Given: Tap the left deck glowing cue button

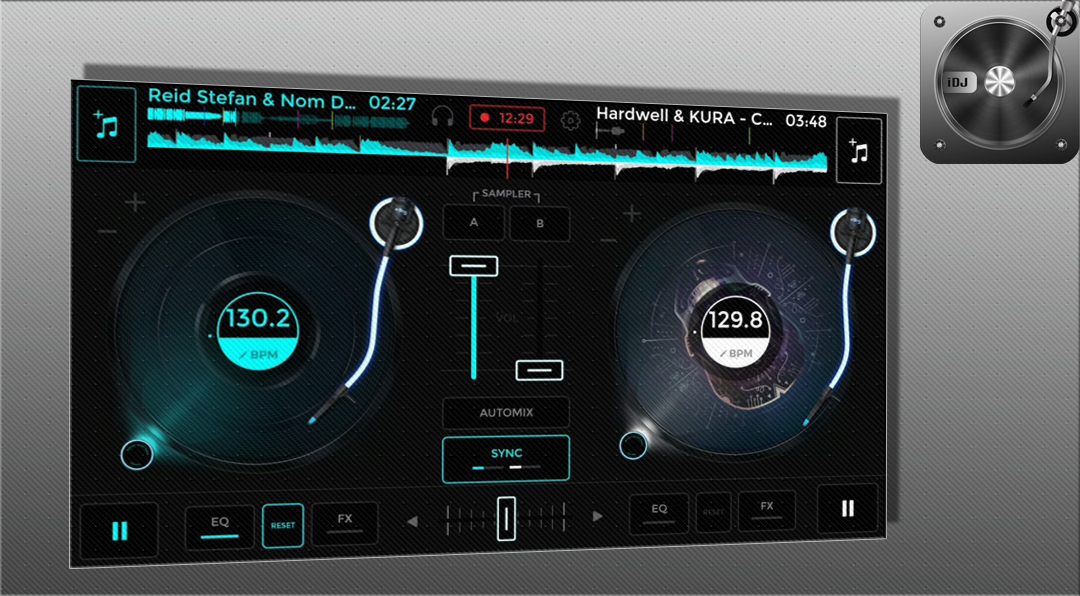Looking at the screenshot, I should coord(136,455).
